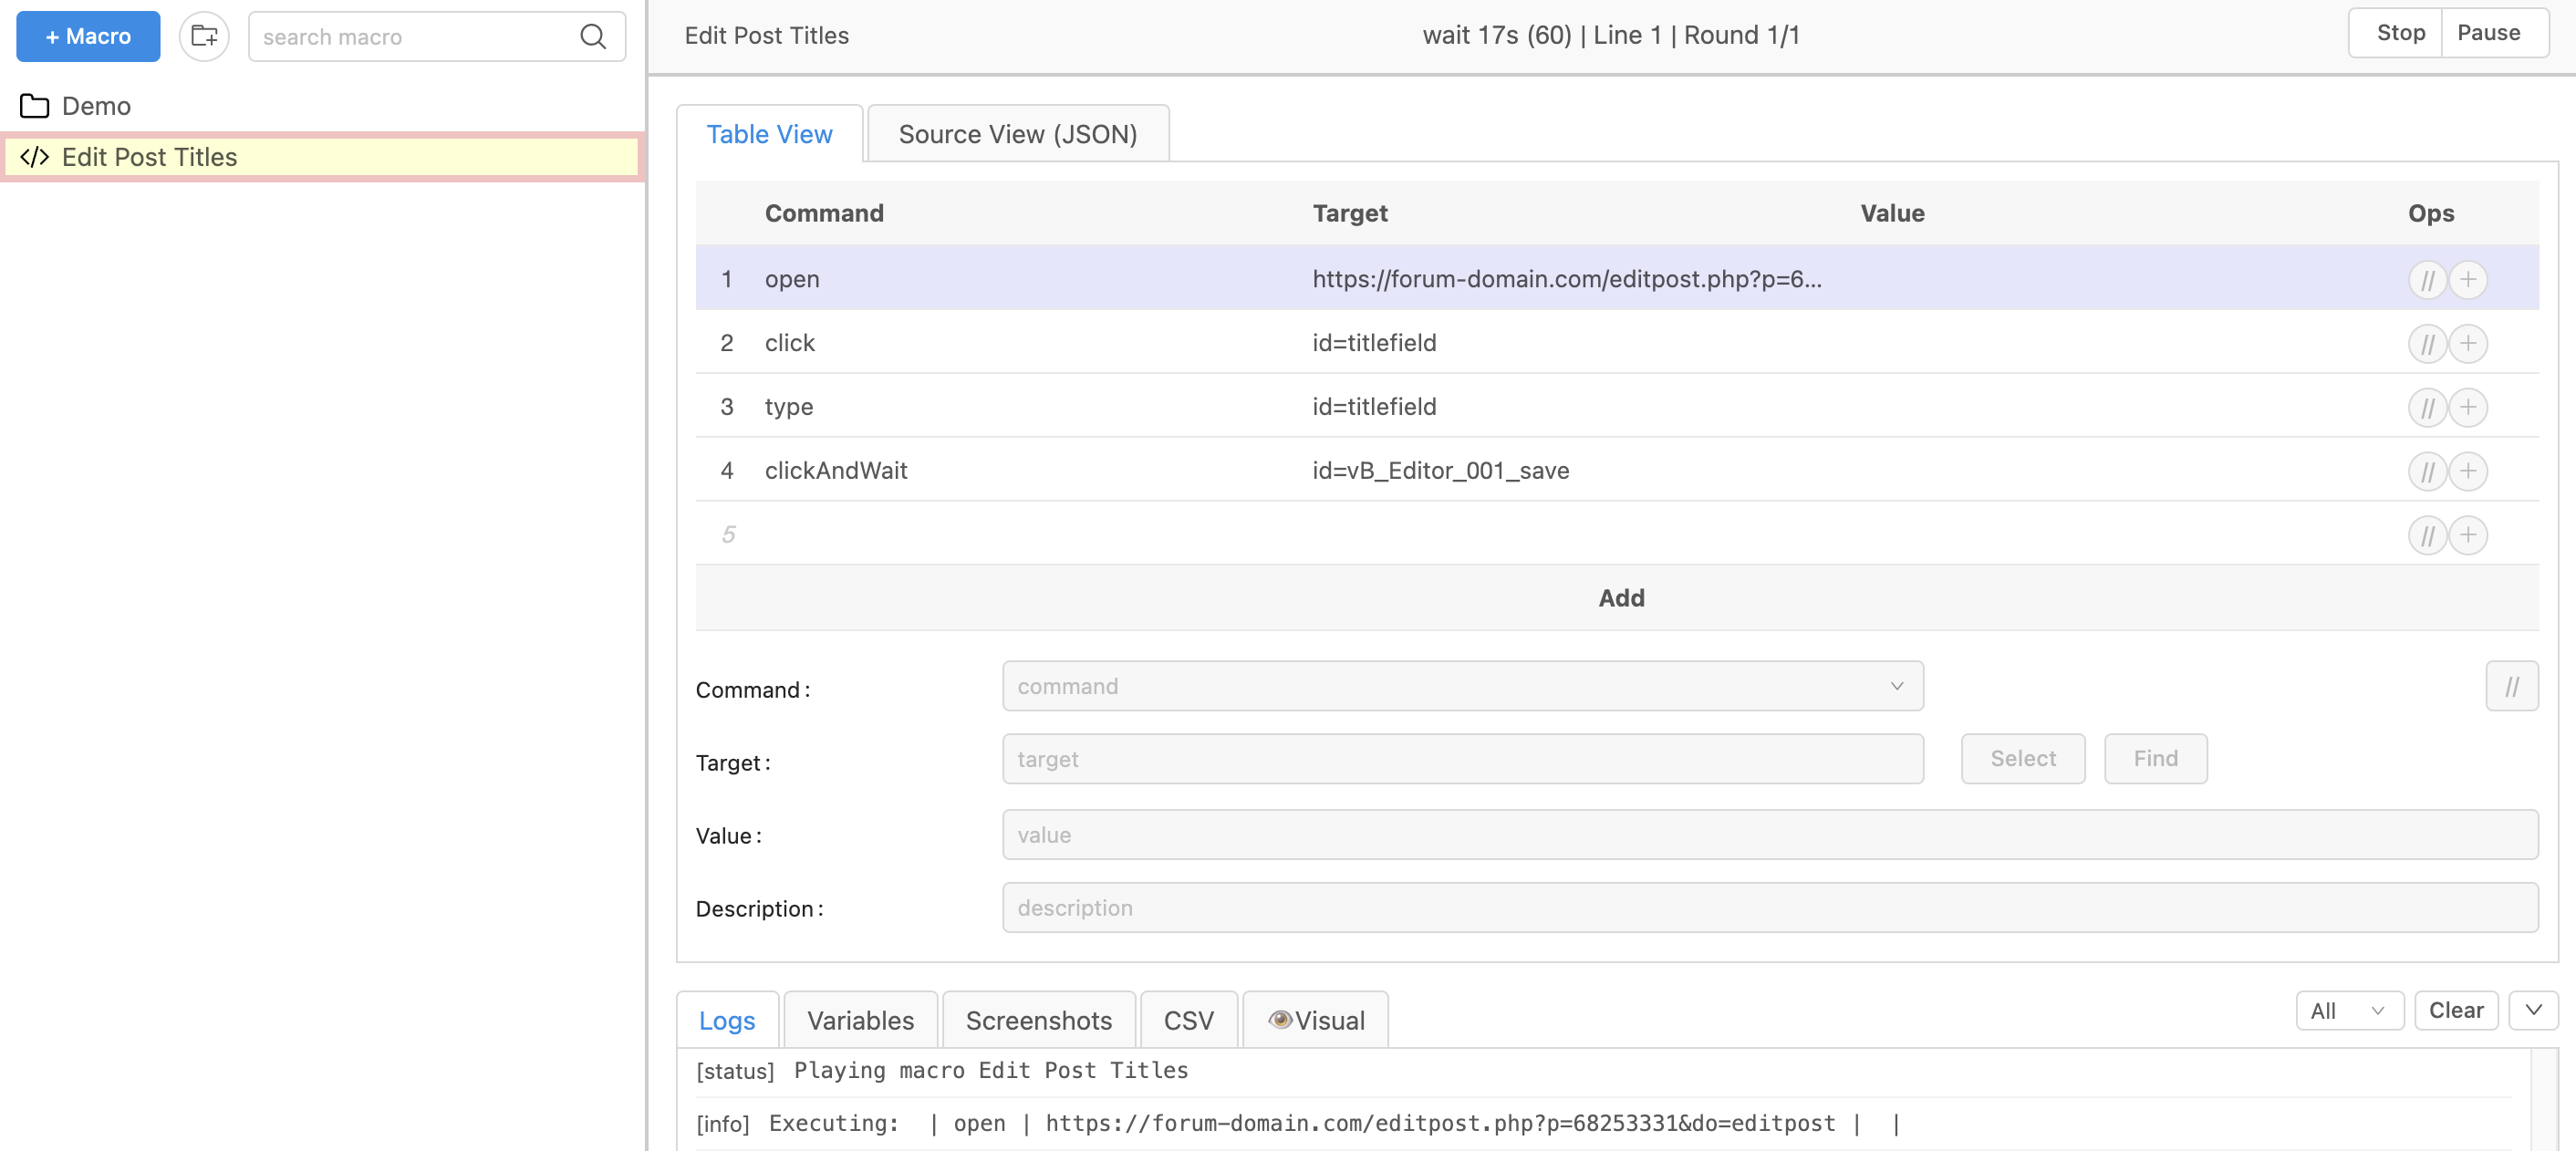Click the Add button below the table

pyautogui.click(x=1617, y=598)
